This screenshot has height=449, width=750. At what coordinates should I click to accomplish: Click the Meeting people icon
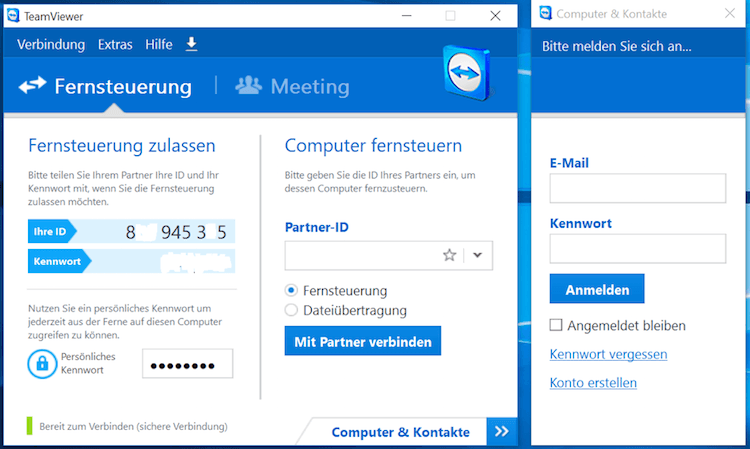point(249,85)
